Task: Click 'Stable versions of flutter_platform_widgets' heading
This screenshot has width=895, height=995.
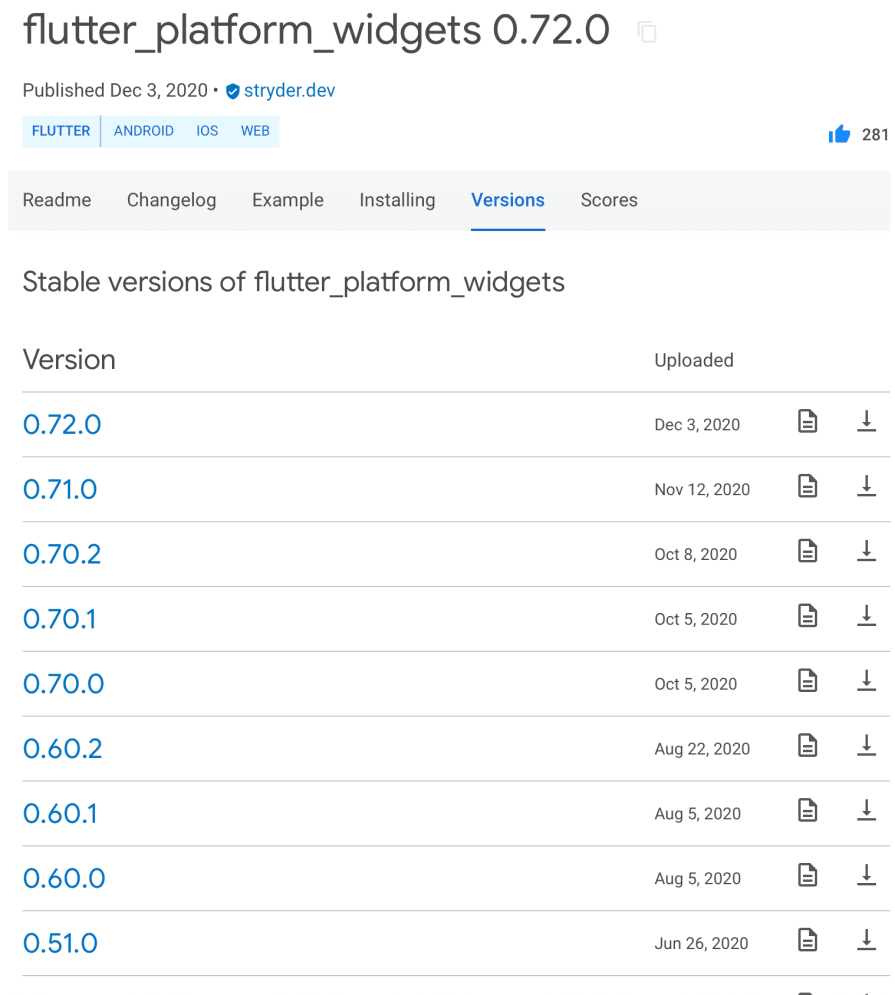Action: (294, 282)
